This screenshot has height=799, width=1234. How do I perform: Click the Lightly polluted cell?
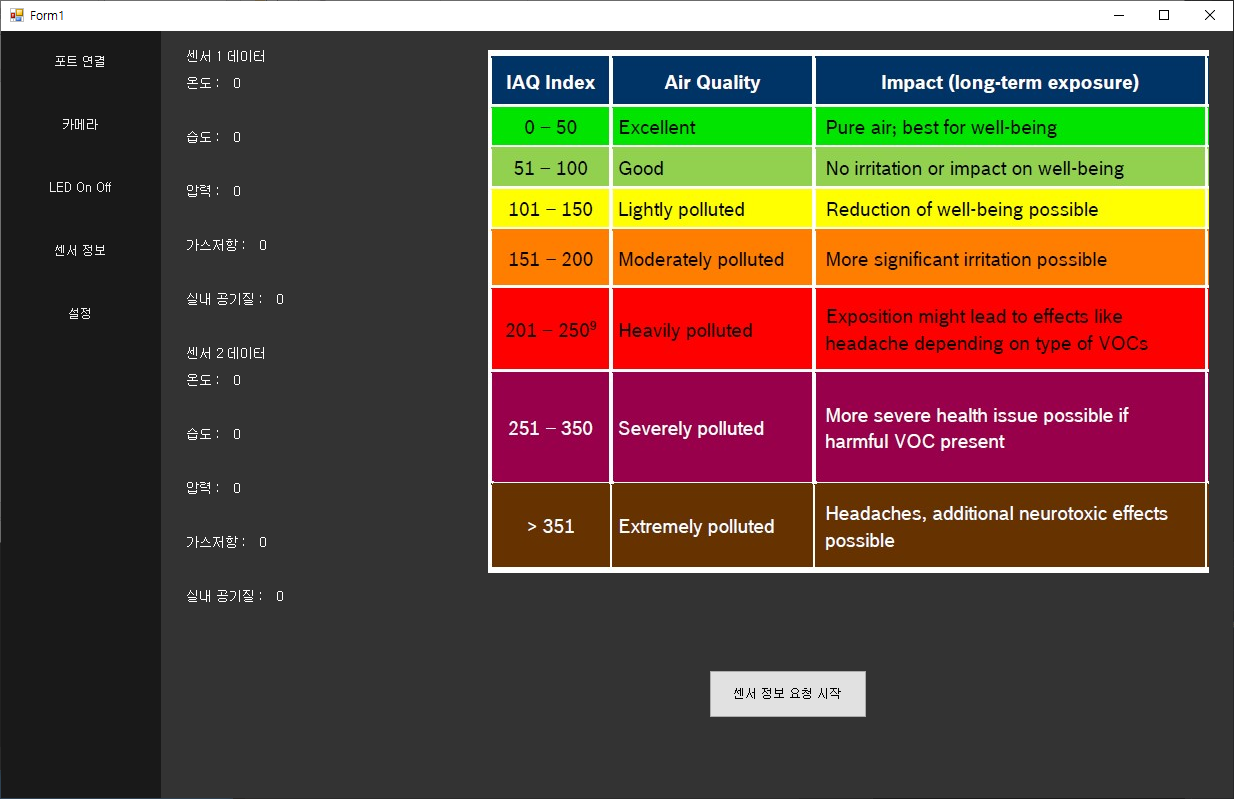pos(713,209)
